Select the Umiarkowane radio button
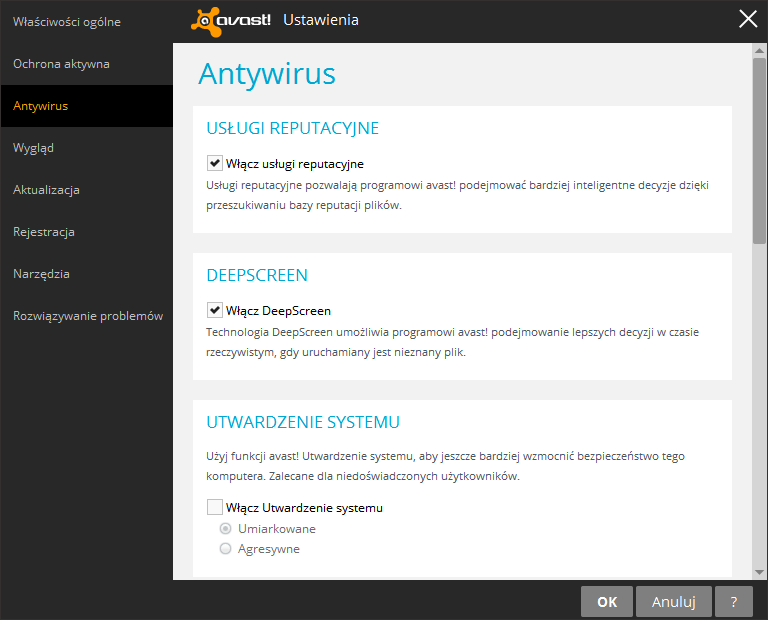 coord(225,529)
